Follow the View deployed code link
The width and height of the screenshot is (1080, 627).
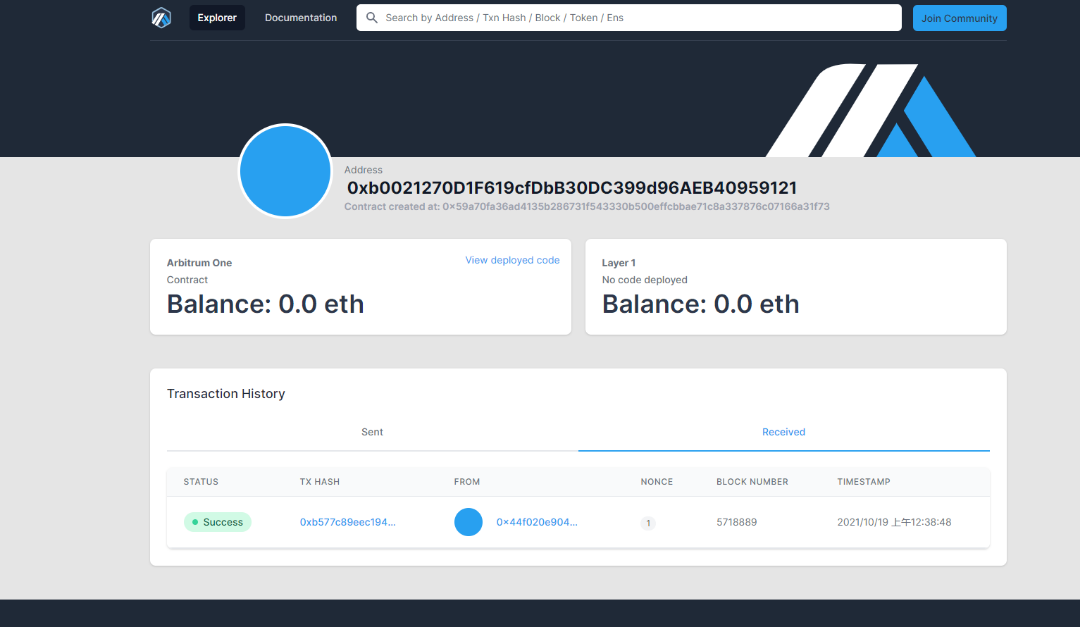pos(512,260)
